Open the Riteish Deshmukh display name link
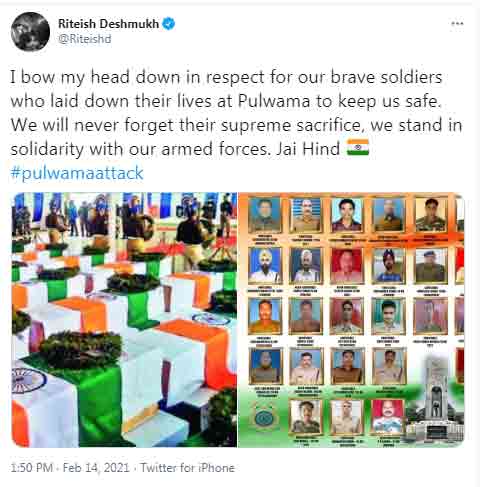 coord(108,24)
